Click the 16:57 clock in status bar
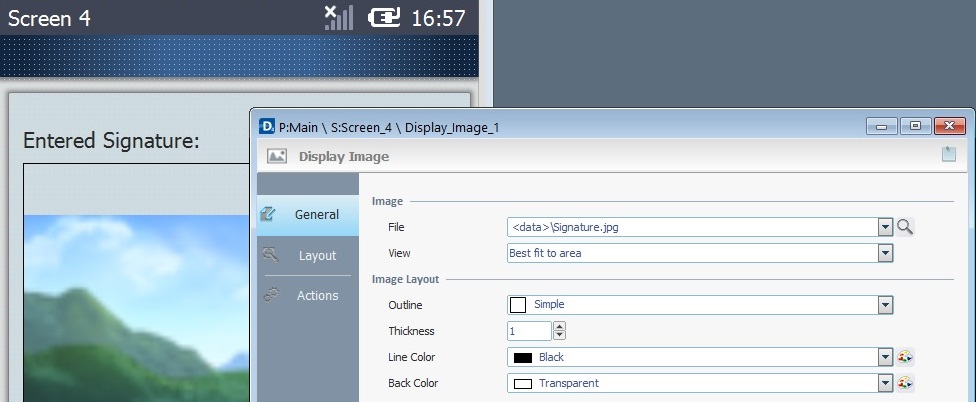The width and height of the screenshot is (977, 402). coord(439,18)
